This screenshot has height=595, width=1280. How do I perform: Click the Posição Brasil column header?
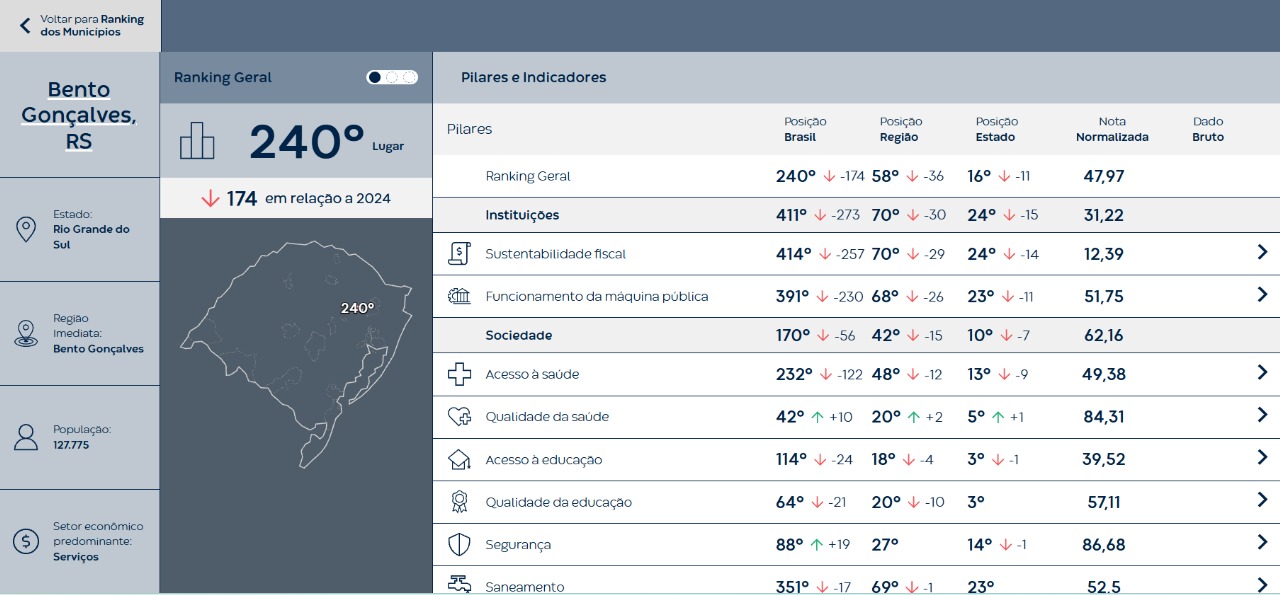[804, 129]
